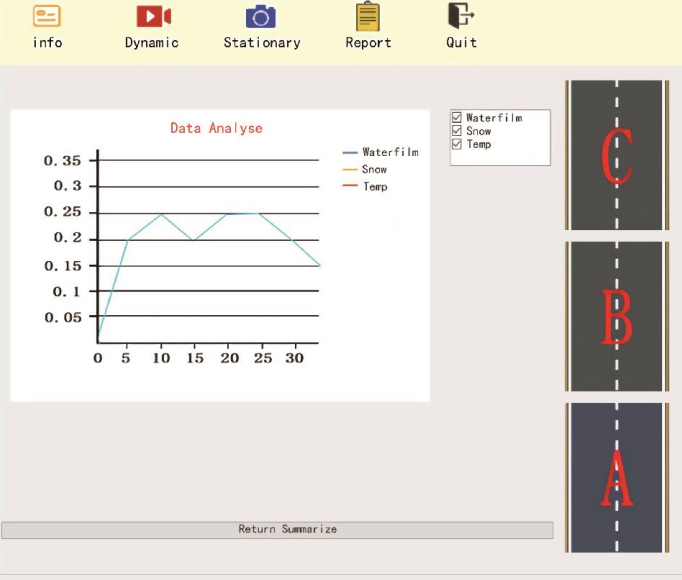Open the Report clipboard icon
Image resolution: width=682 pixels, height=580 pixels.
click(368, 16)
